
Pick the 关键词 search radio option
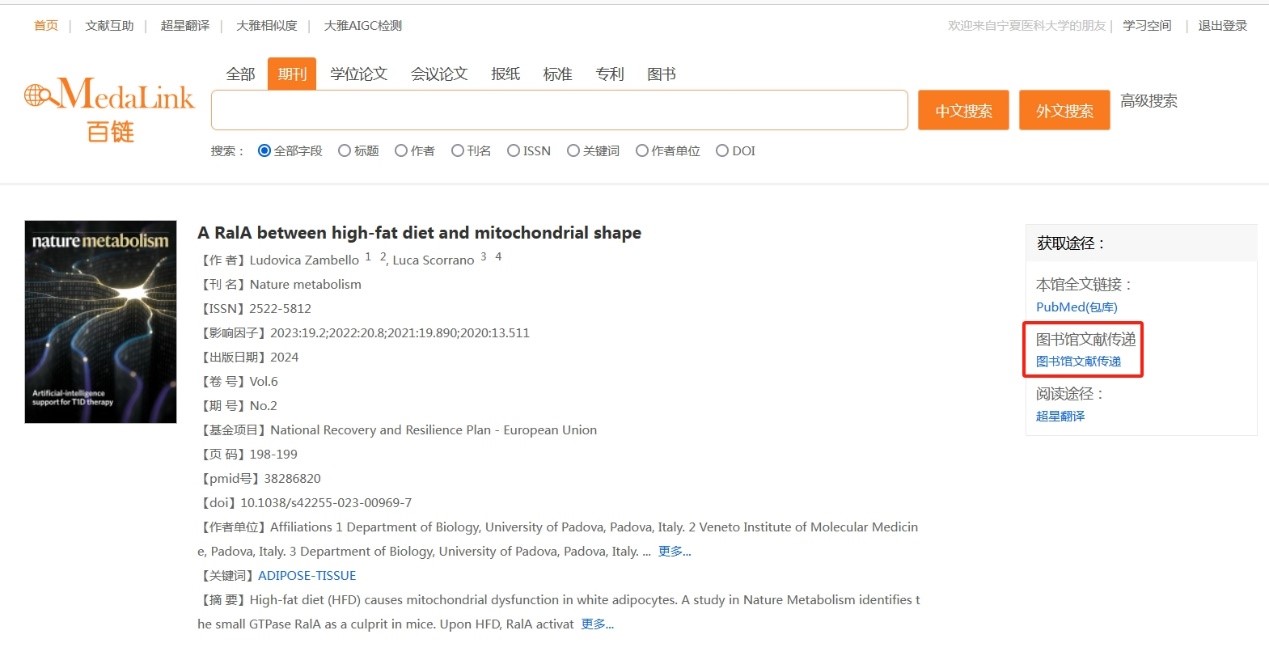pyautogui.click(x=573, y=151)
